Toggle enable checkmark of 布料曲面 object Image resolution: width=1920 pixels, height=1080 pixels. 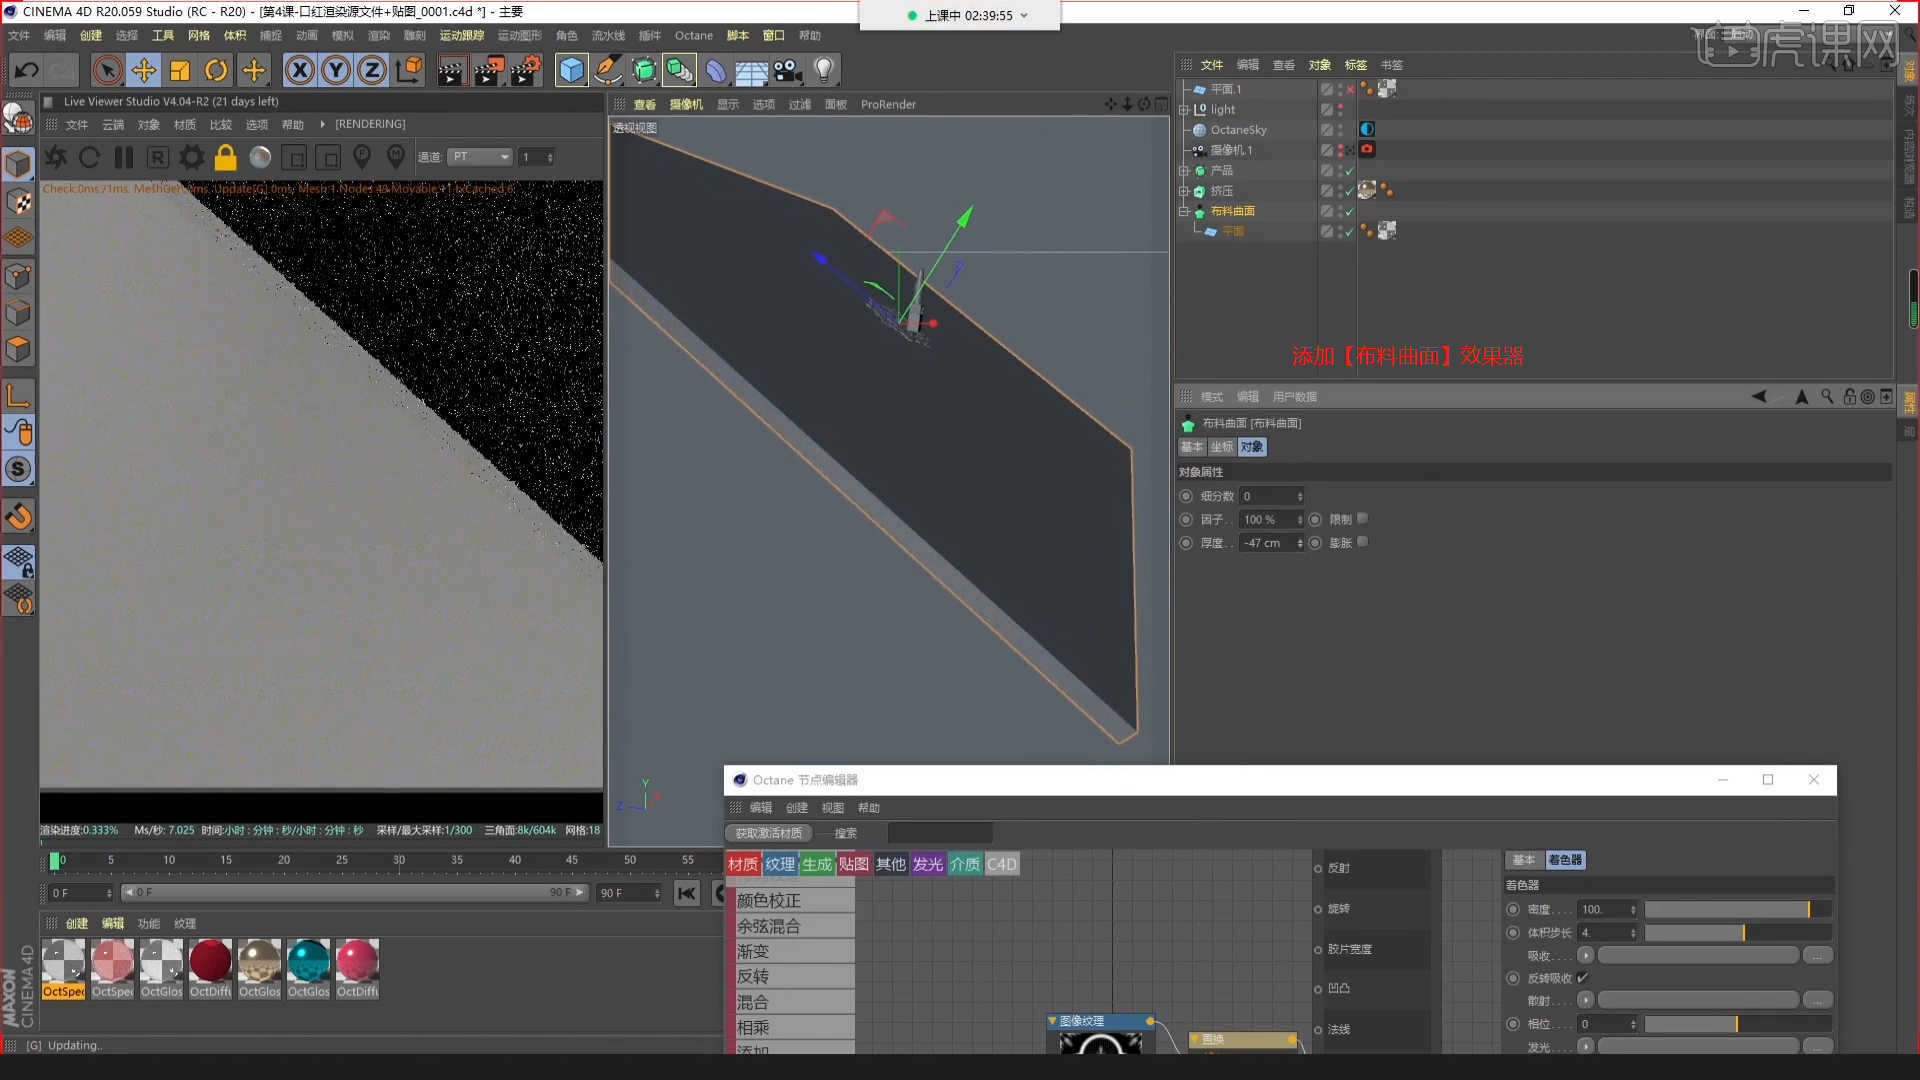point(1349,211)
